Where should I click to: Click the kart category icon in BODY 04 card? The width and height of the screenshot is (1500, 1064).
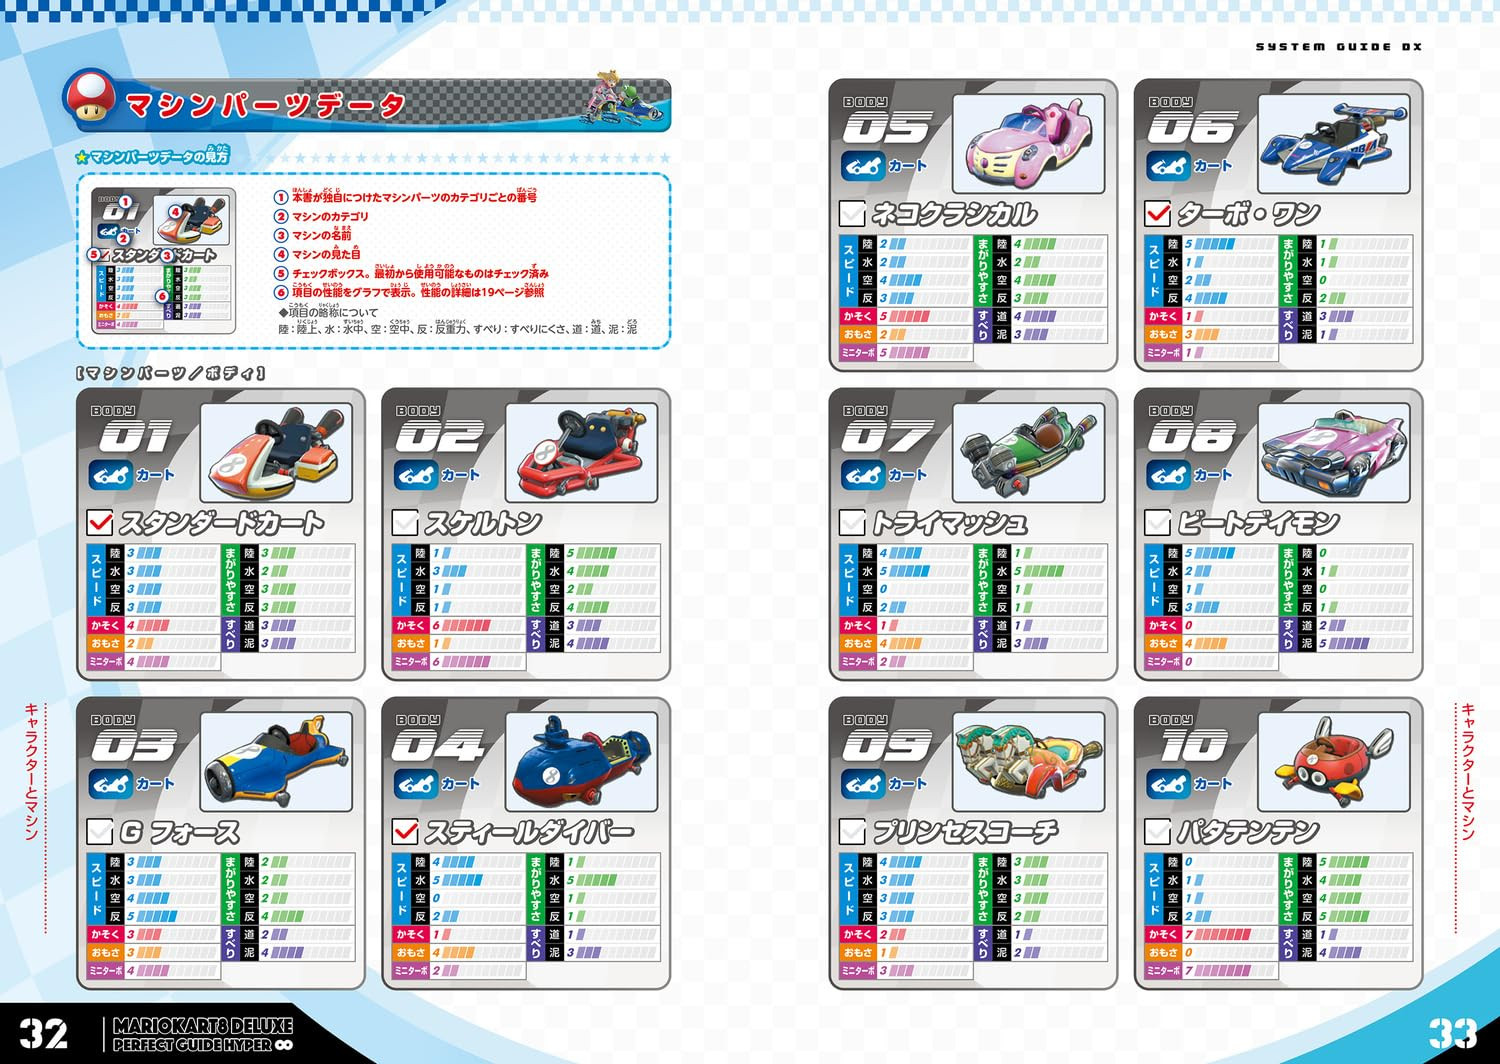click(416, 784)
